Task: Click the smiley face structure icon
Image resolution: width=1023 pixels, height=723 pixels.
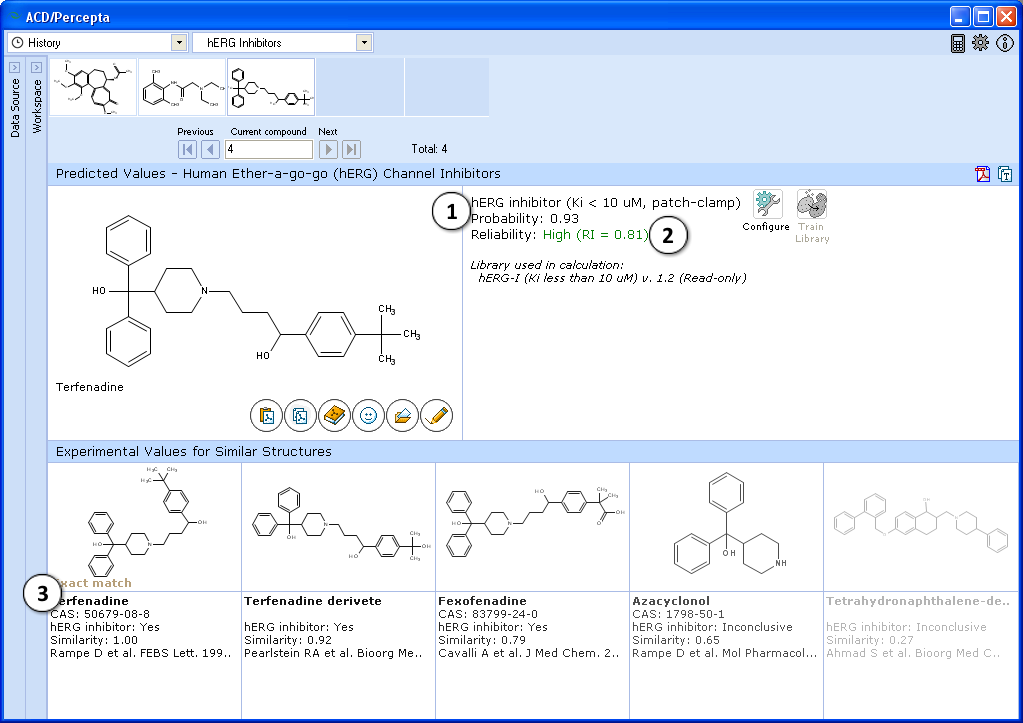Action: (368, 415)
